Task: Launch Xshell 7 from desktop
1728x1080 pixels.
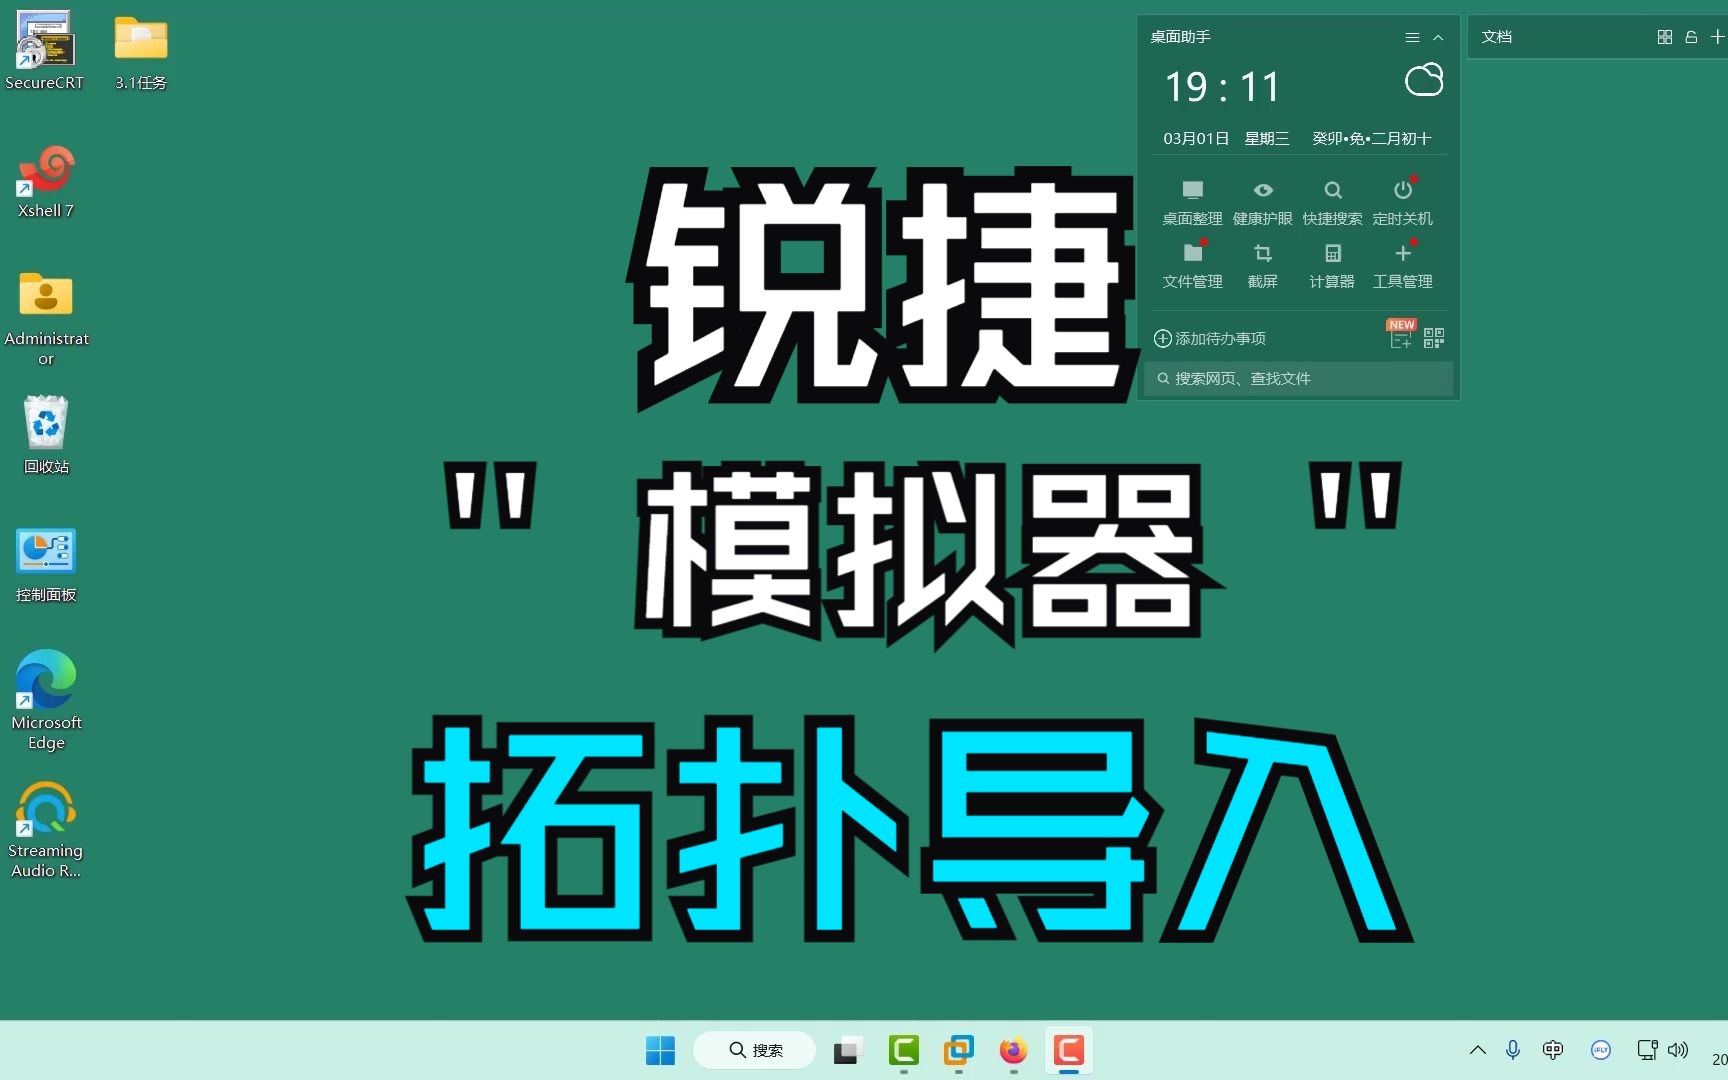Action: tap(46, 182)
